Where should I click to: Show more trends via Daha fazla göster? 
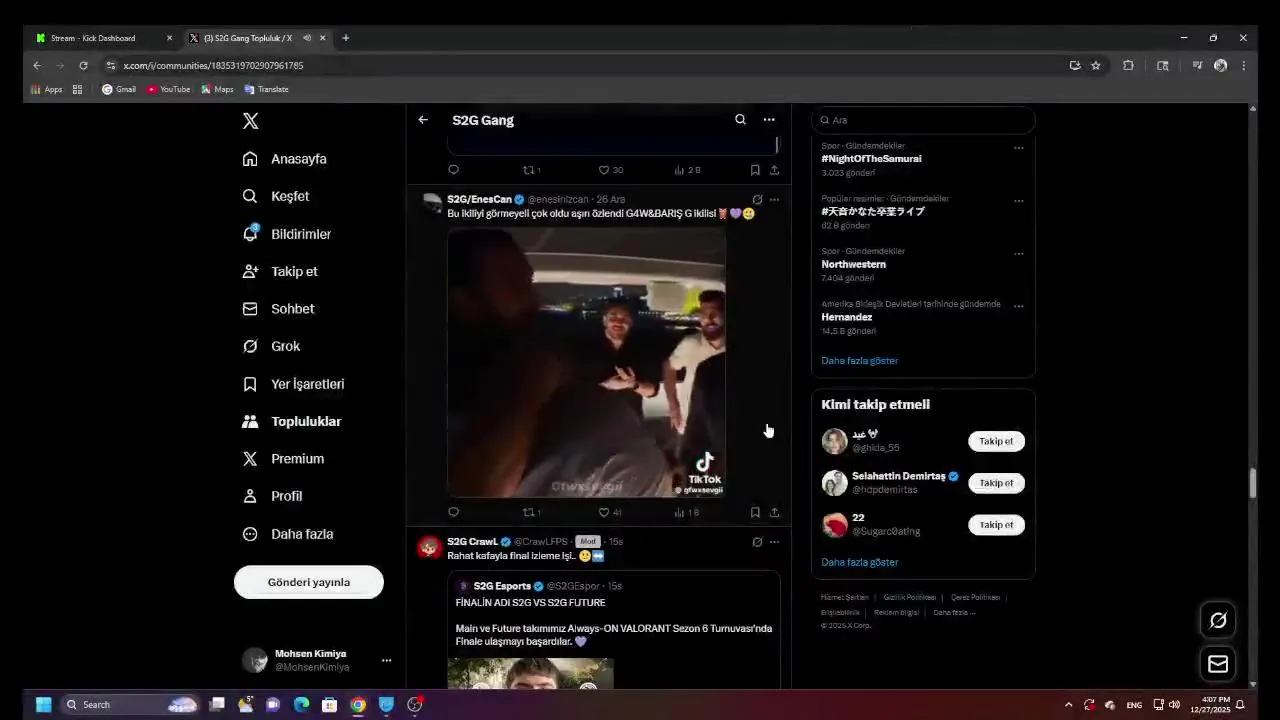(x=860, y=360)
